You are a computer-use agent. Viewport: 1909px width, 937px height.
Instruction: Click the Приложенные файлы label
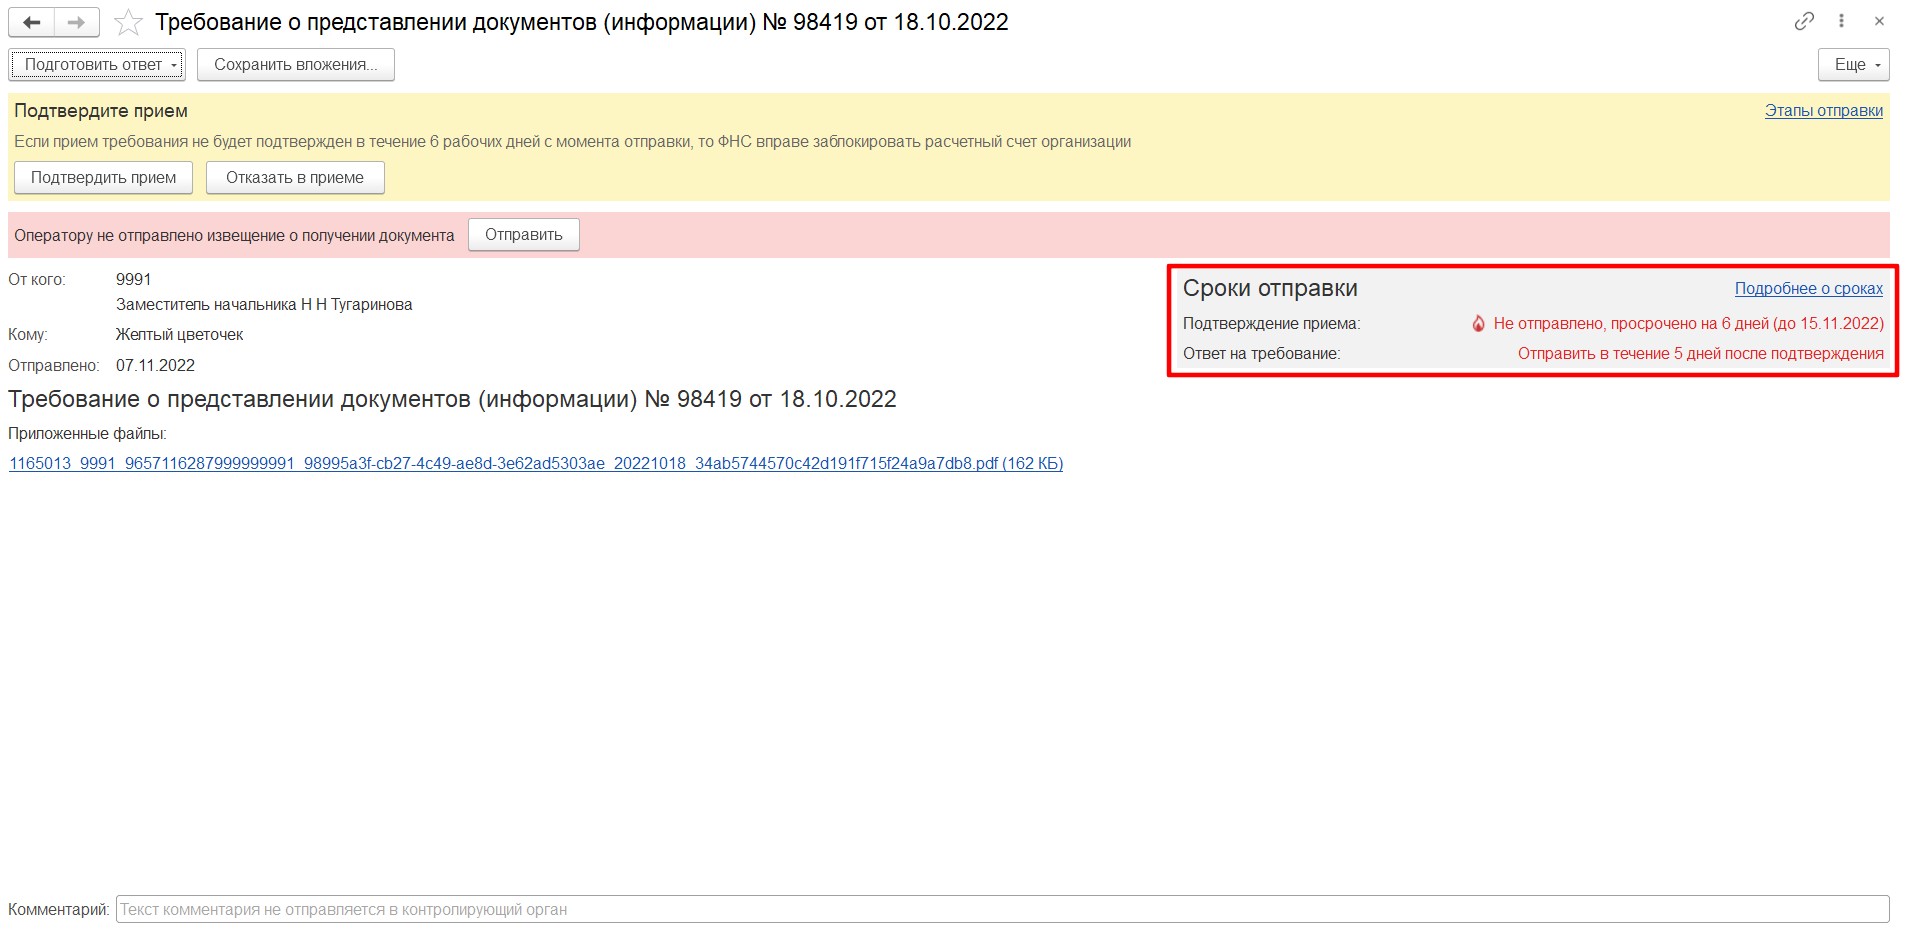(x=87, y=434)
